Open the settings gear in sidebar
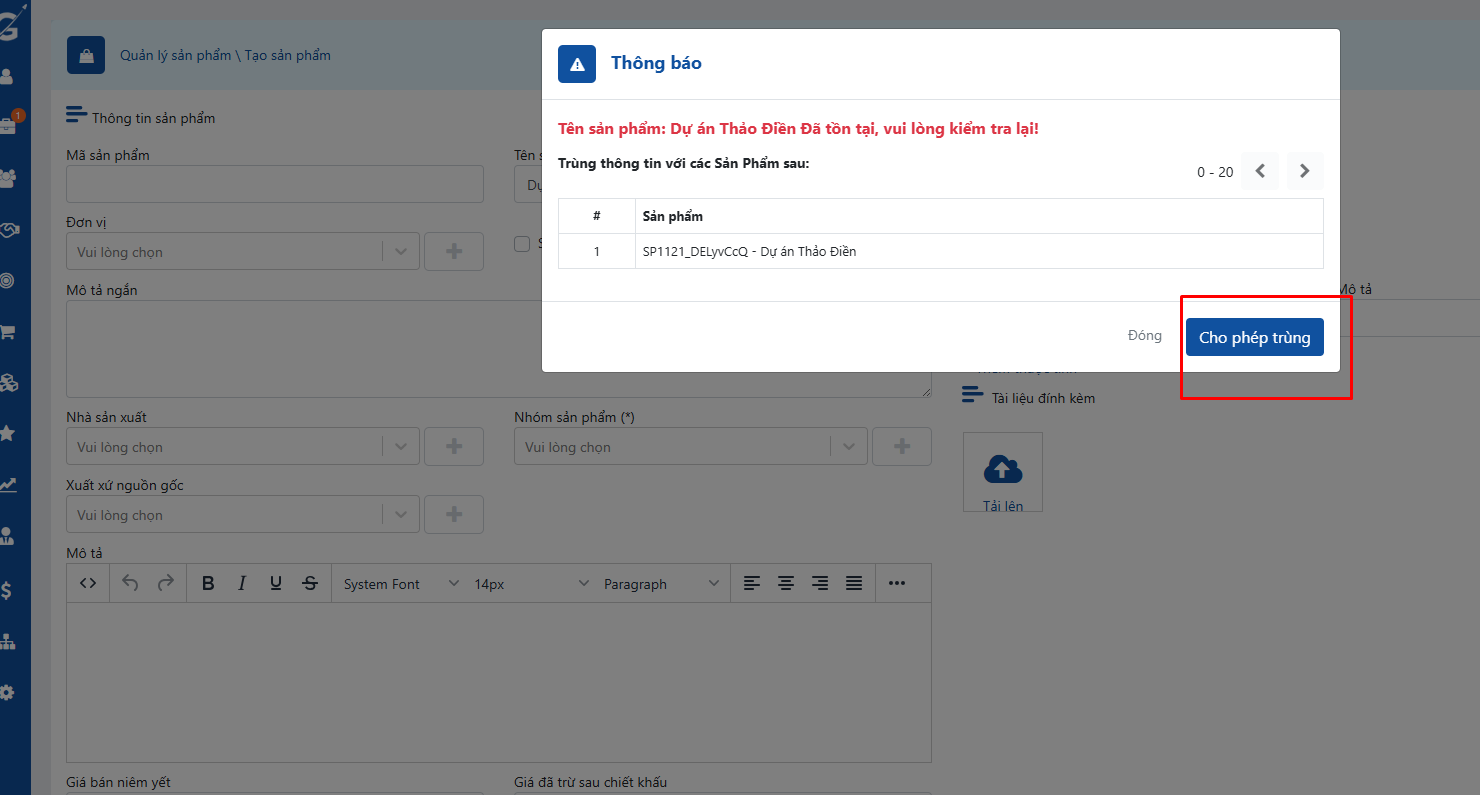 [8, 692]
